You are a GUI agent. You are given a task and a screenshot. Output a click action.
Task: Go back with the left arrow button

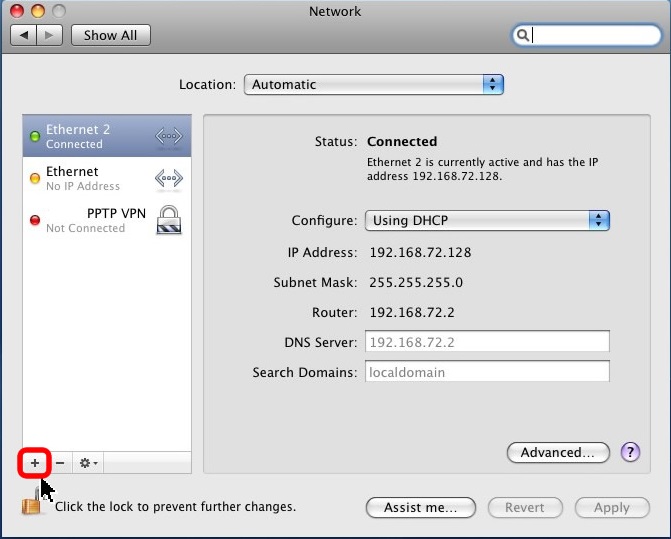coord(24,35)
